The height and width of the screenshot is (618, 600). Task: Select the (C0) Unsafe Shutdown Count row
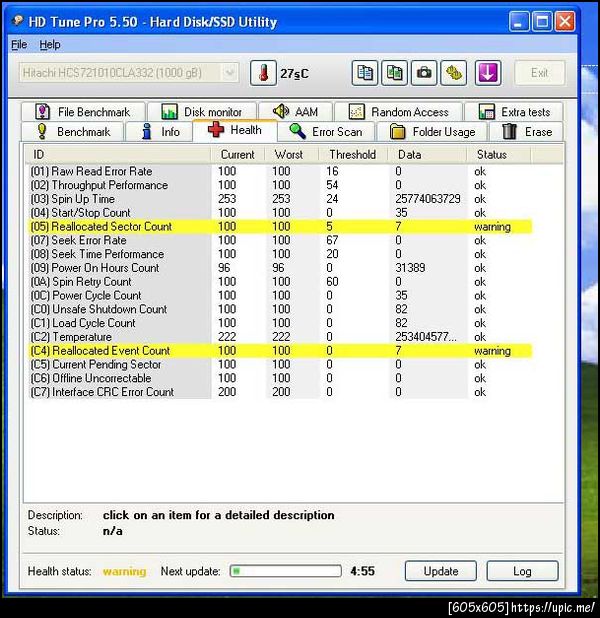(x=280, y=309)
